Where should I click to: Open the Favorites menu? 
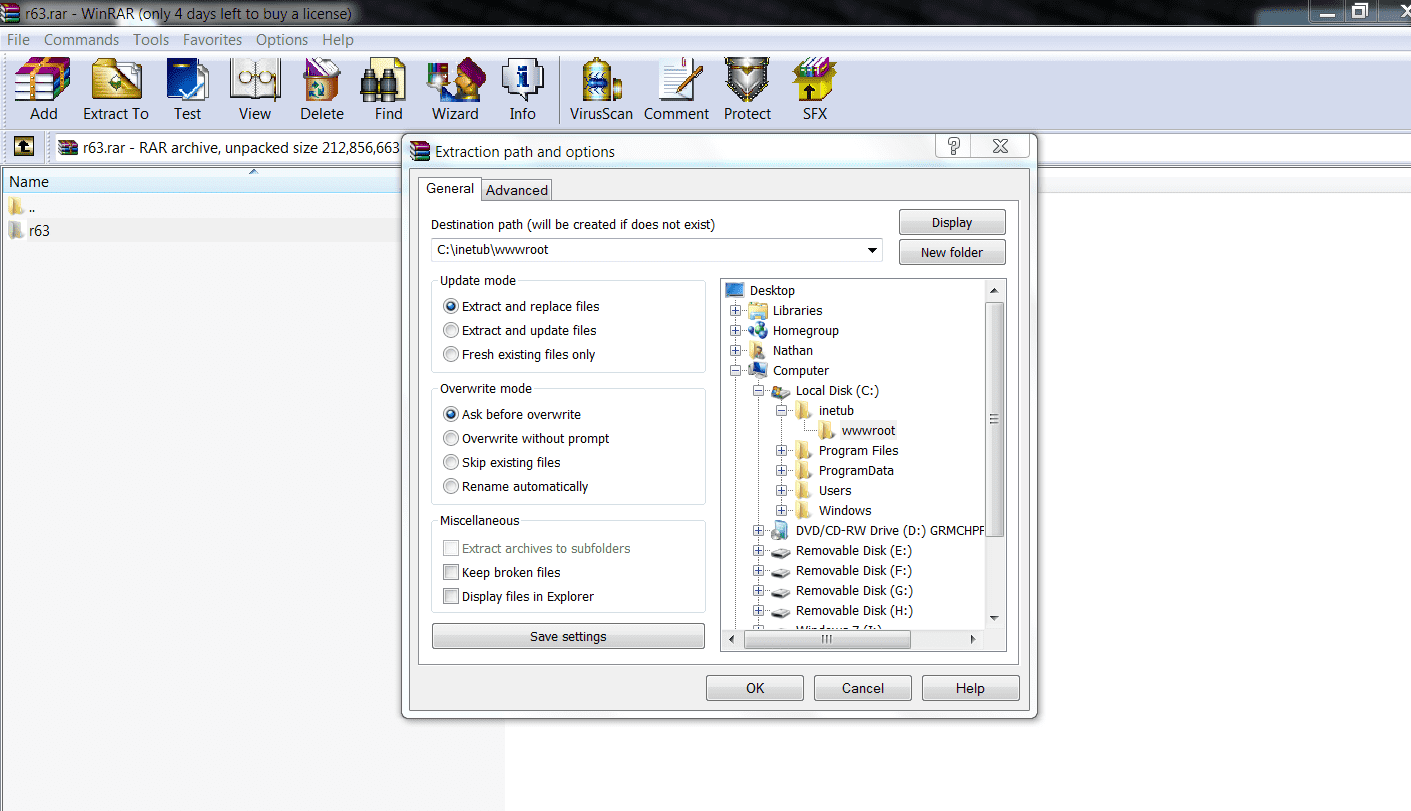pyautogui.click(x=212, y=40)
